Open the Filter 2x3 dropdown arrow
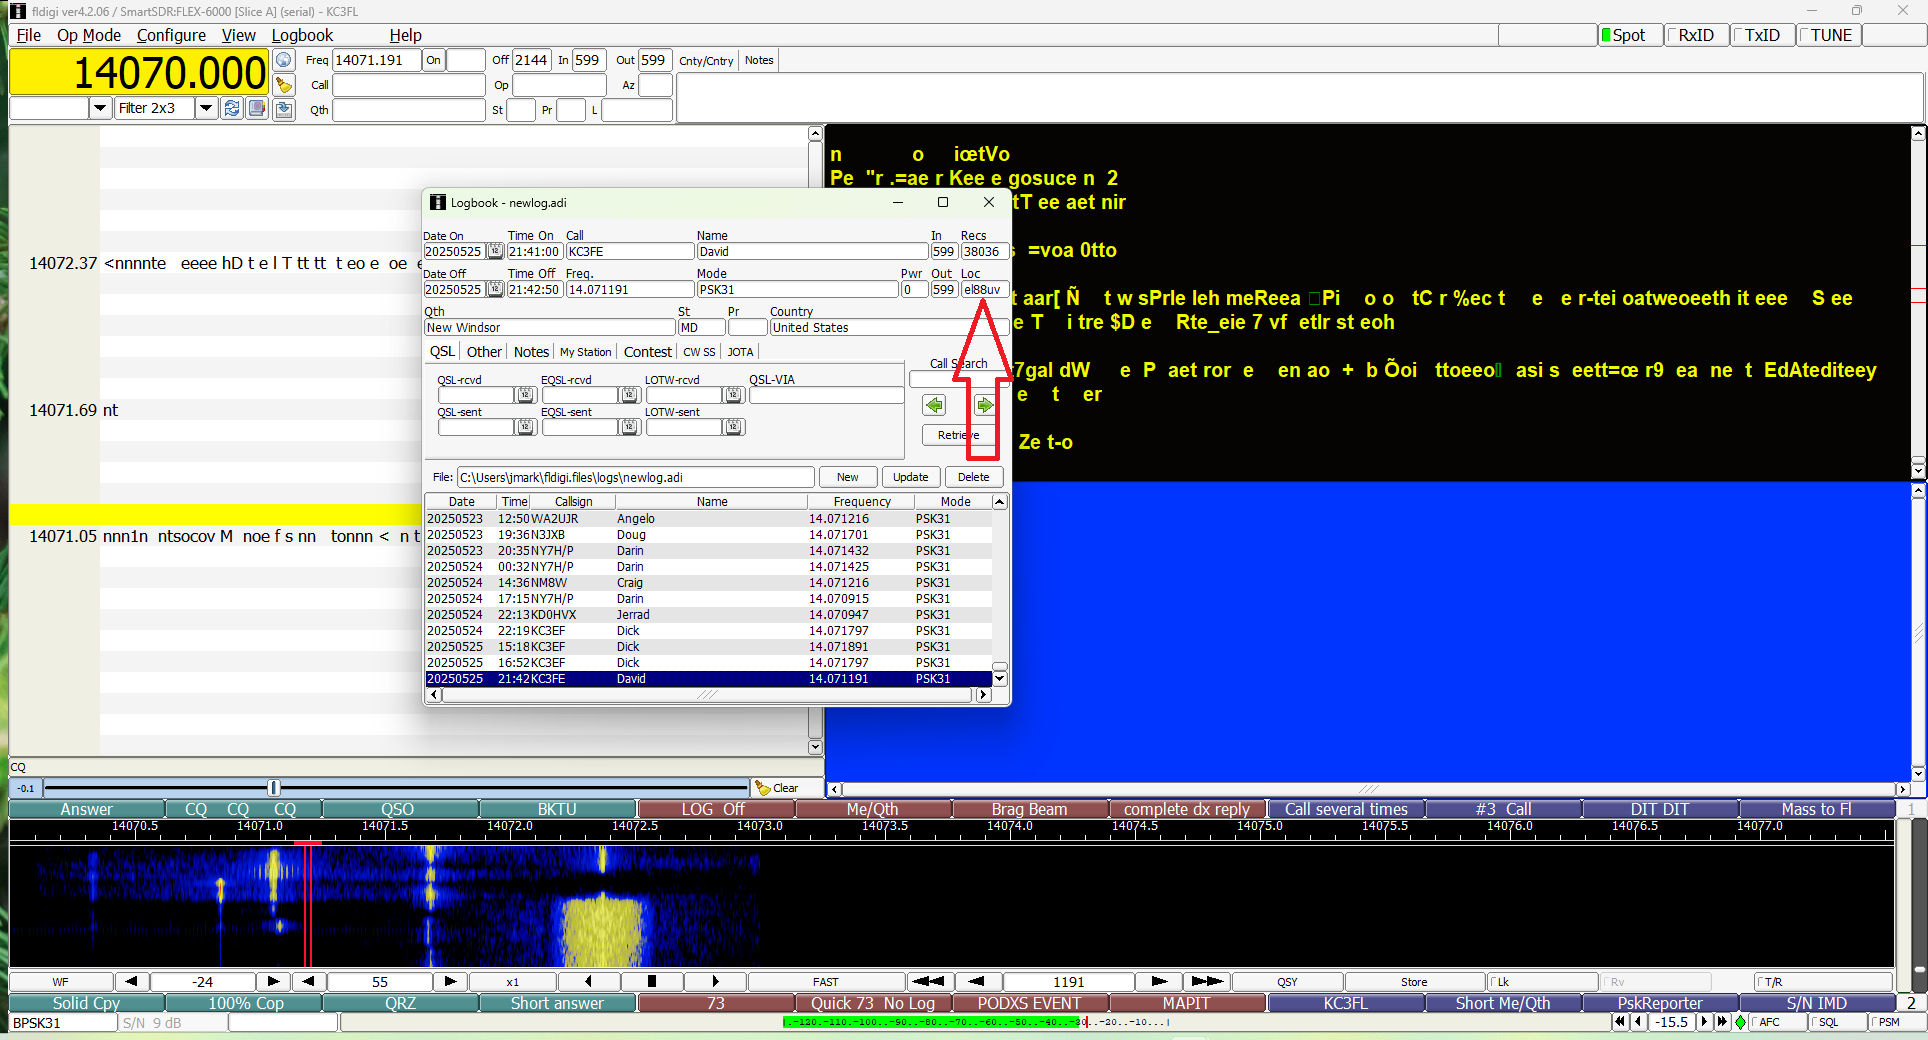 point(206,108)
